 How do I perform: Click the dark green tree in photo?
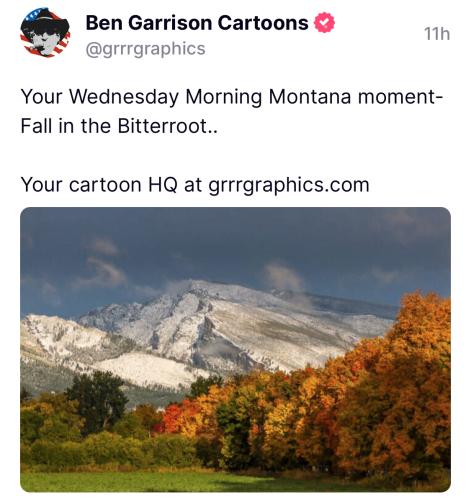[97, 398]
